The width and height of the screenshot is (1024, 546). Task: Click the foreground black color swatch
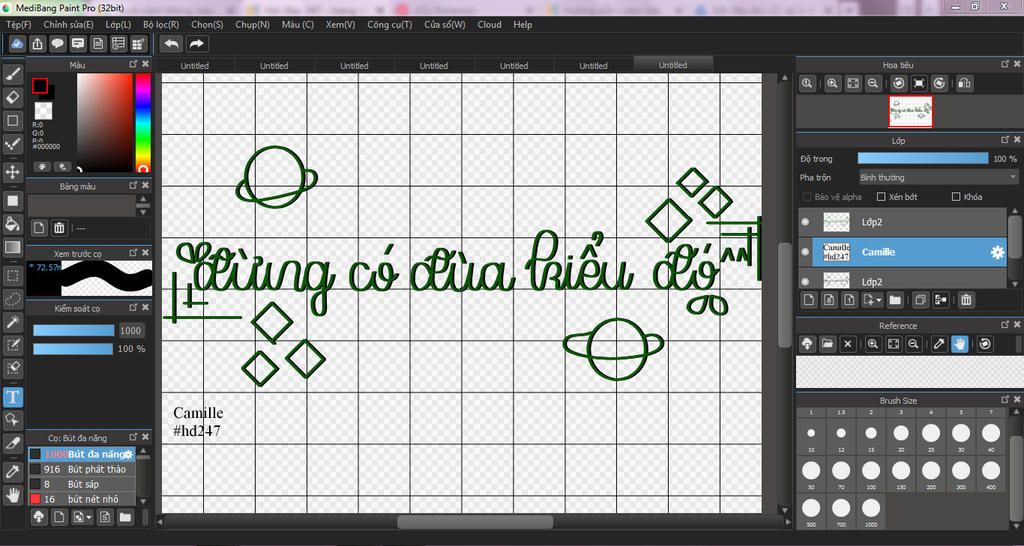click(40, 86)
